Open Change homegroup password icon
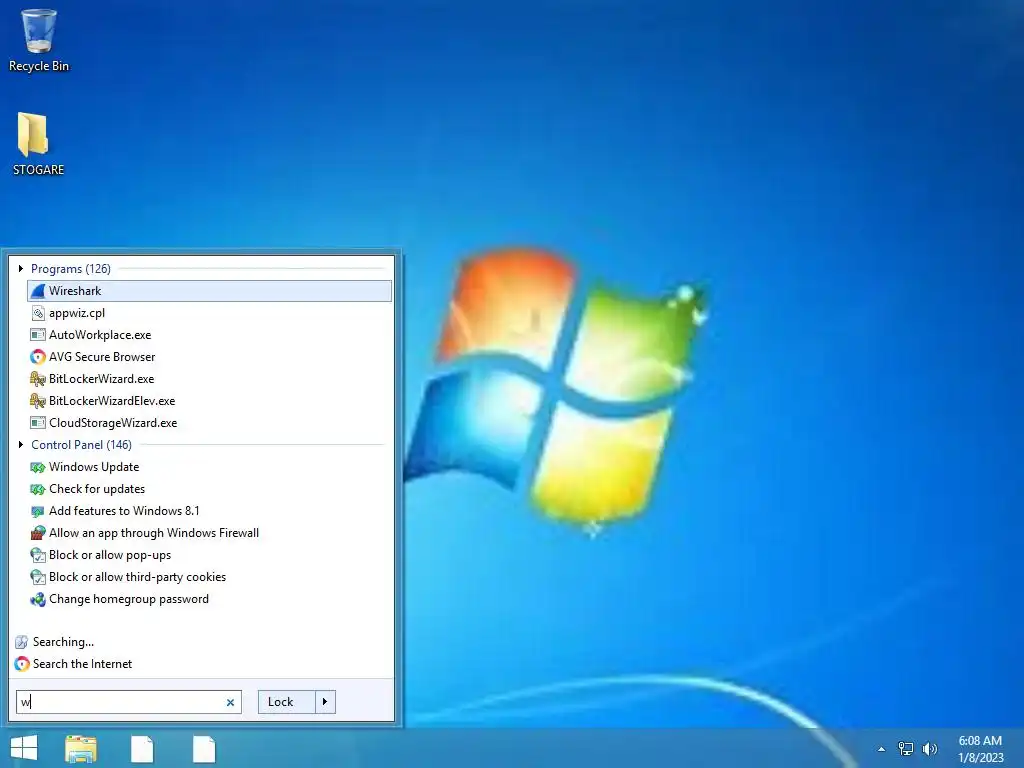The image size is (1024, 768). (38, 599)
